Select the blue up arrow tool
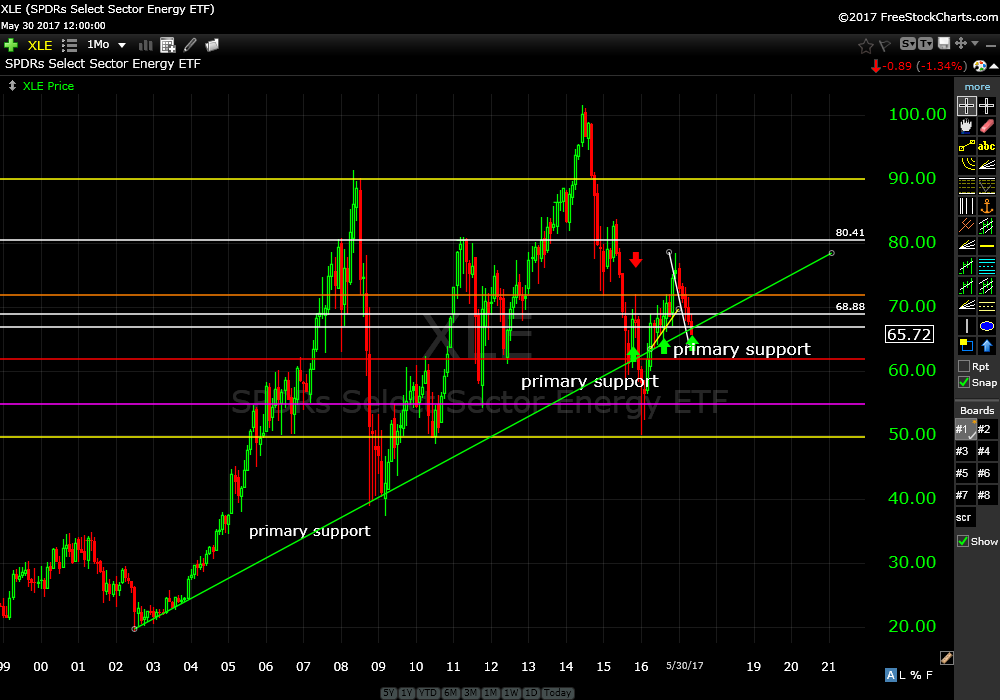Image resolution: width=1000 pixels, height=700 pixels. [x=987, y=346]
